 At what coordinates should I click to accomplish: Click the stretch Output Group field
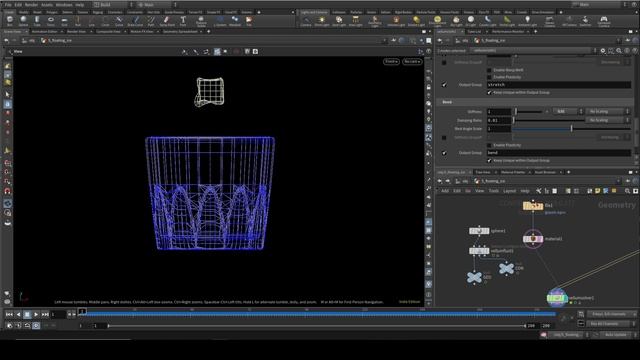pyautogui.click(x=559, y=84)
